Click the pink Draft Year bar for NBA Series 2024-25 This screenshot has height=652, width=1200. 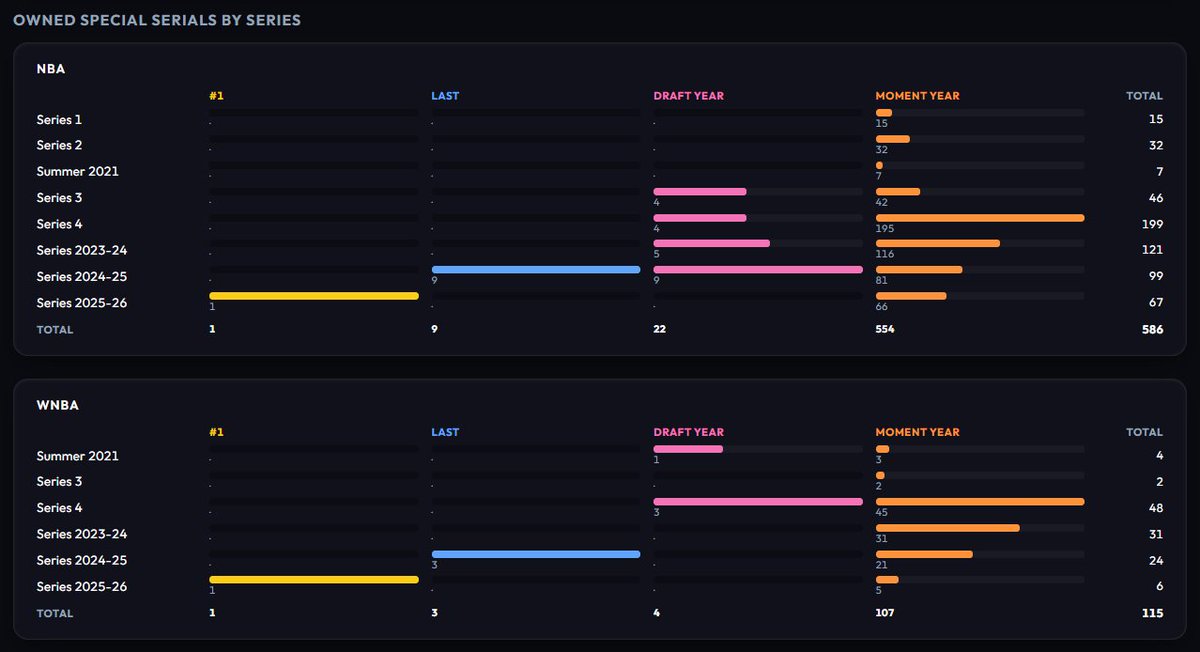[x=758, y=270]
